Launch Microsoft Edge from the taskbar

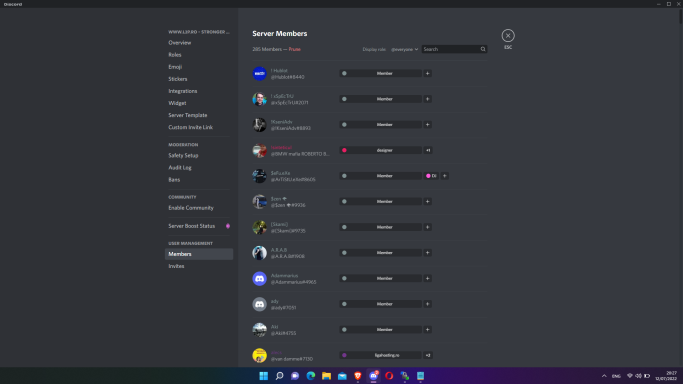[311, 376]
